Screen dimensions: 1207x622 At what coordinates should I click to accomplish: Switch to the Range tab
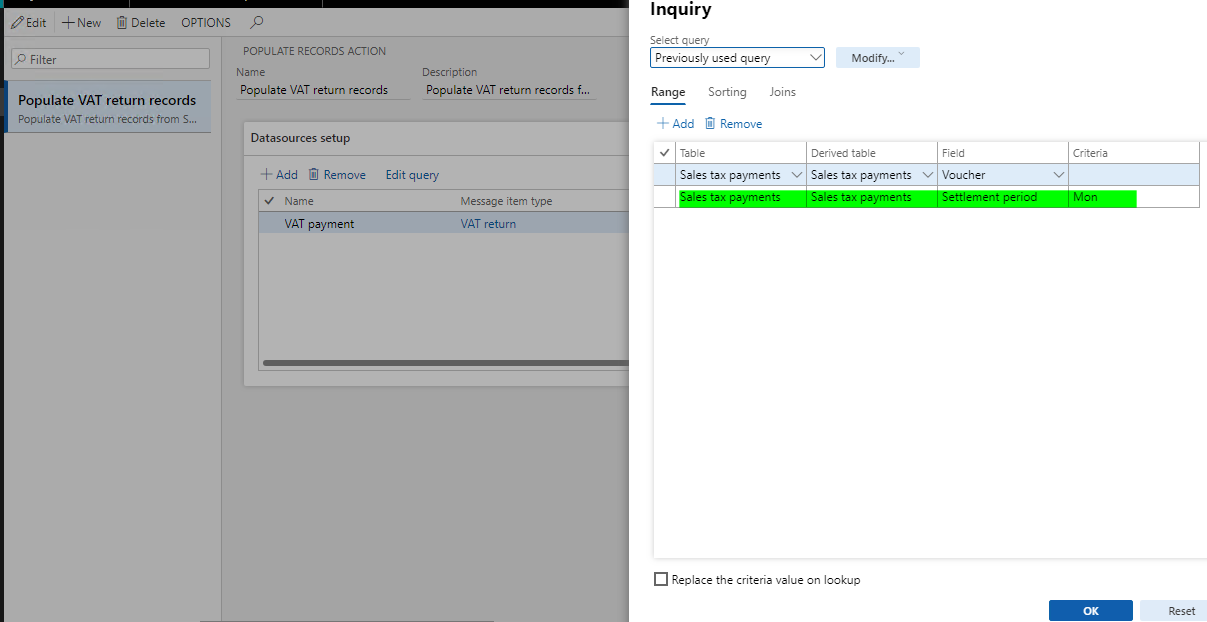point(668,92)
